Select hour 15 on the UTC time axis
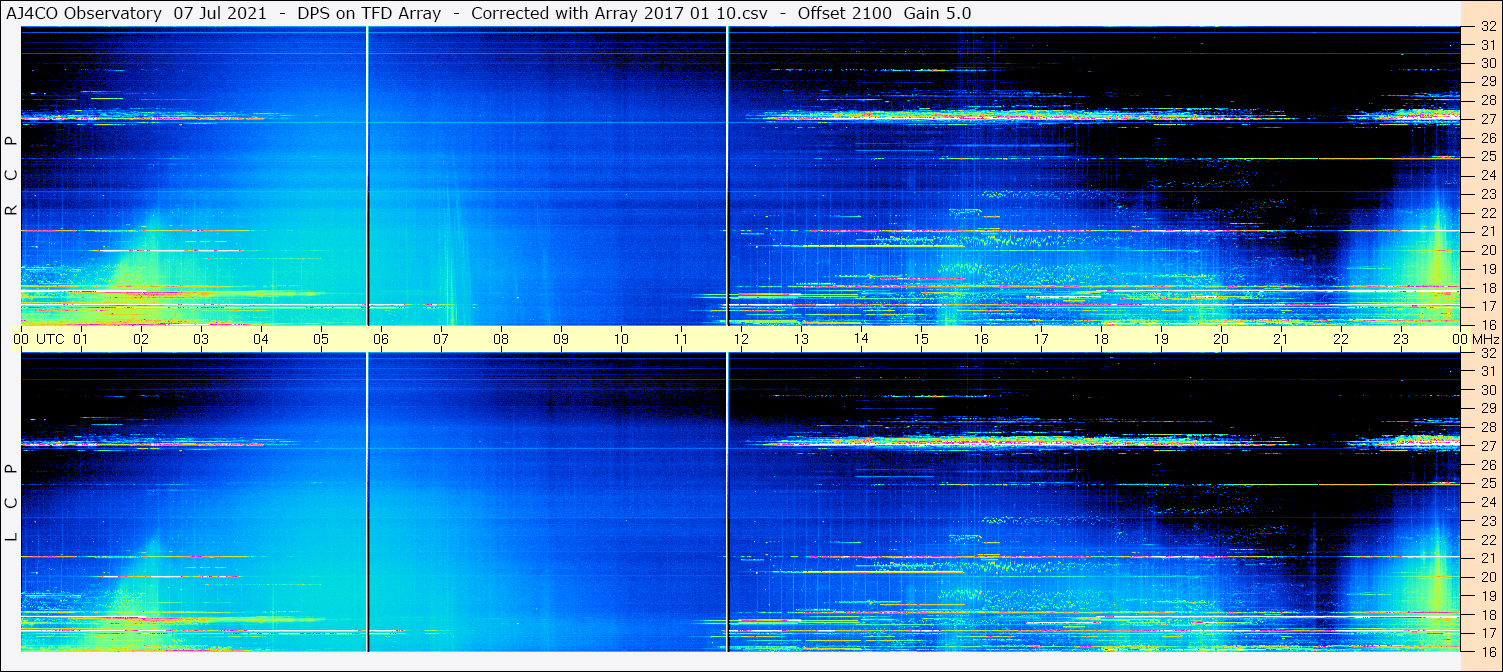1503x672 pixels. 921,339
